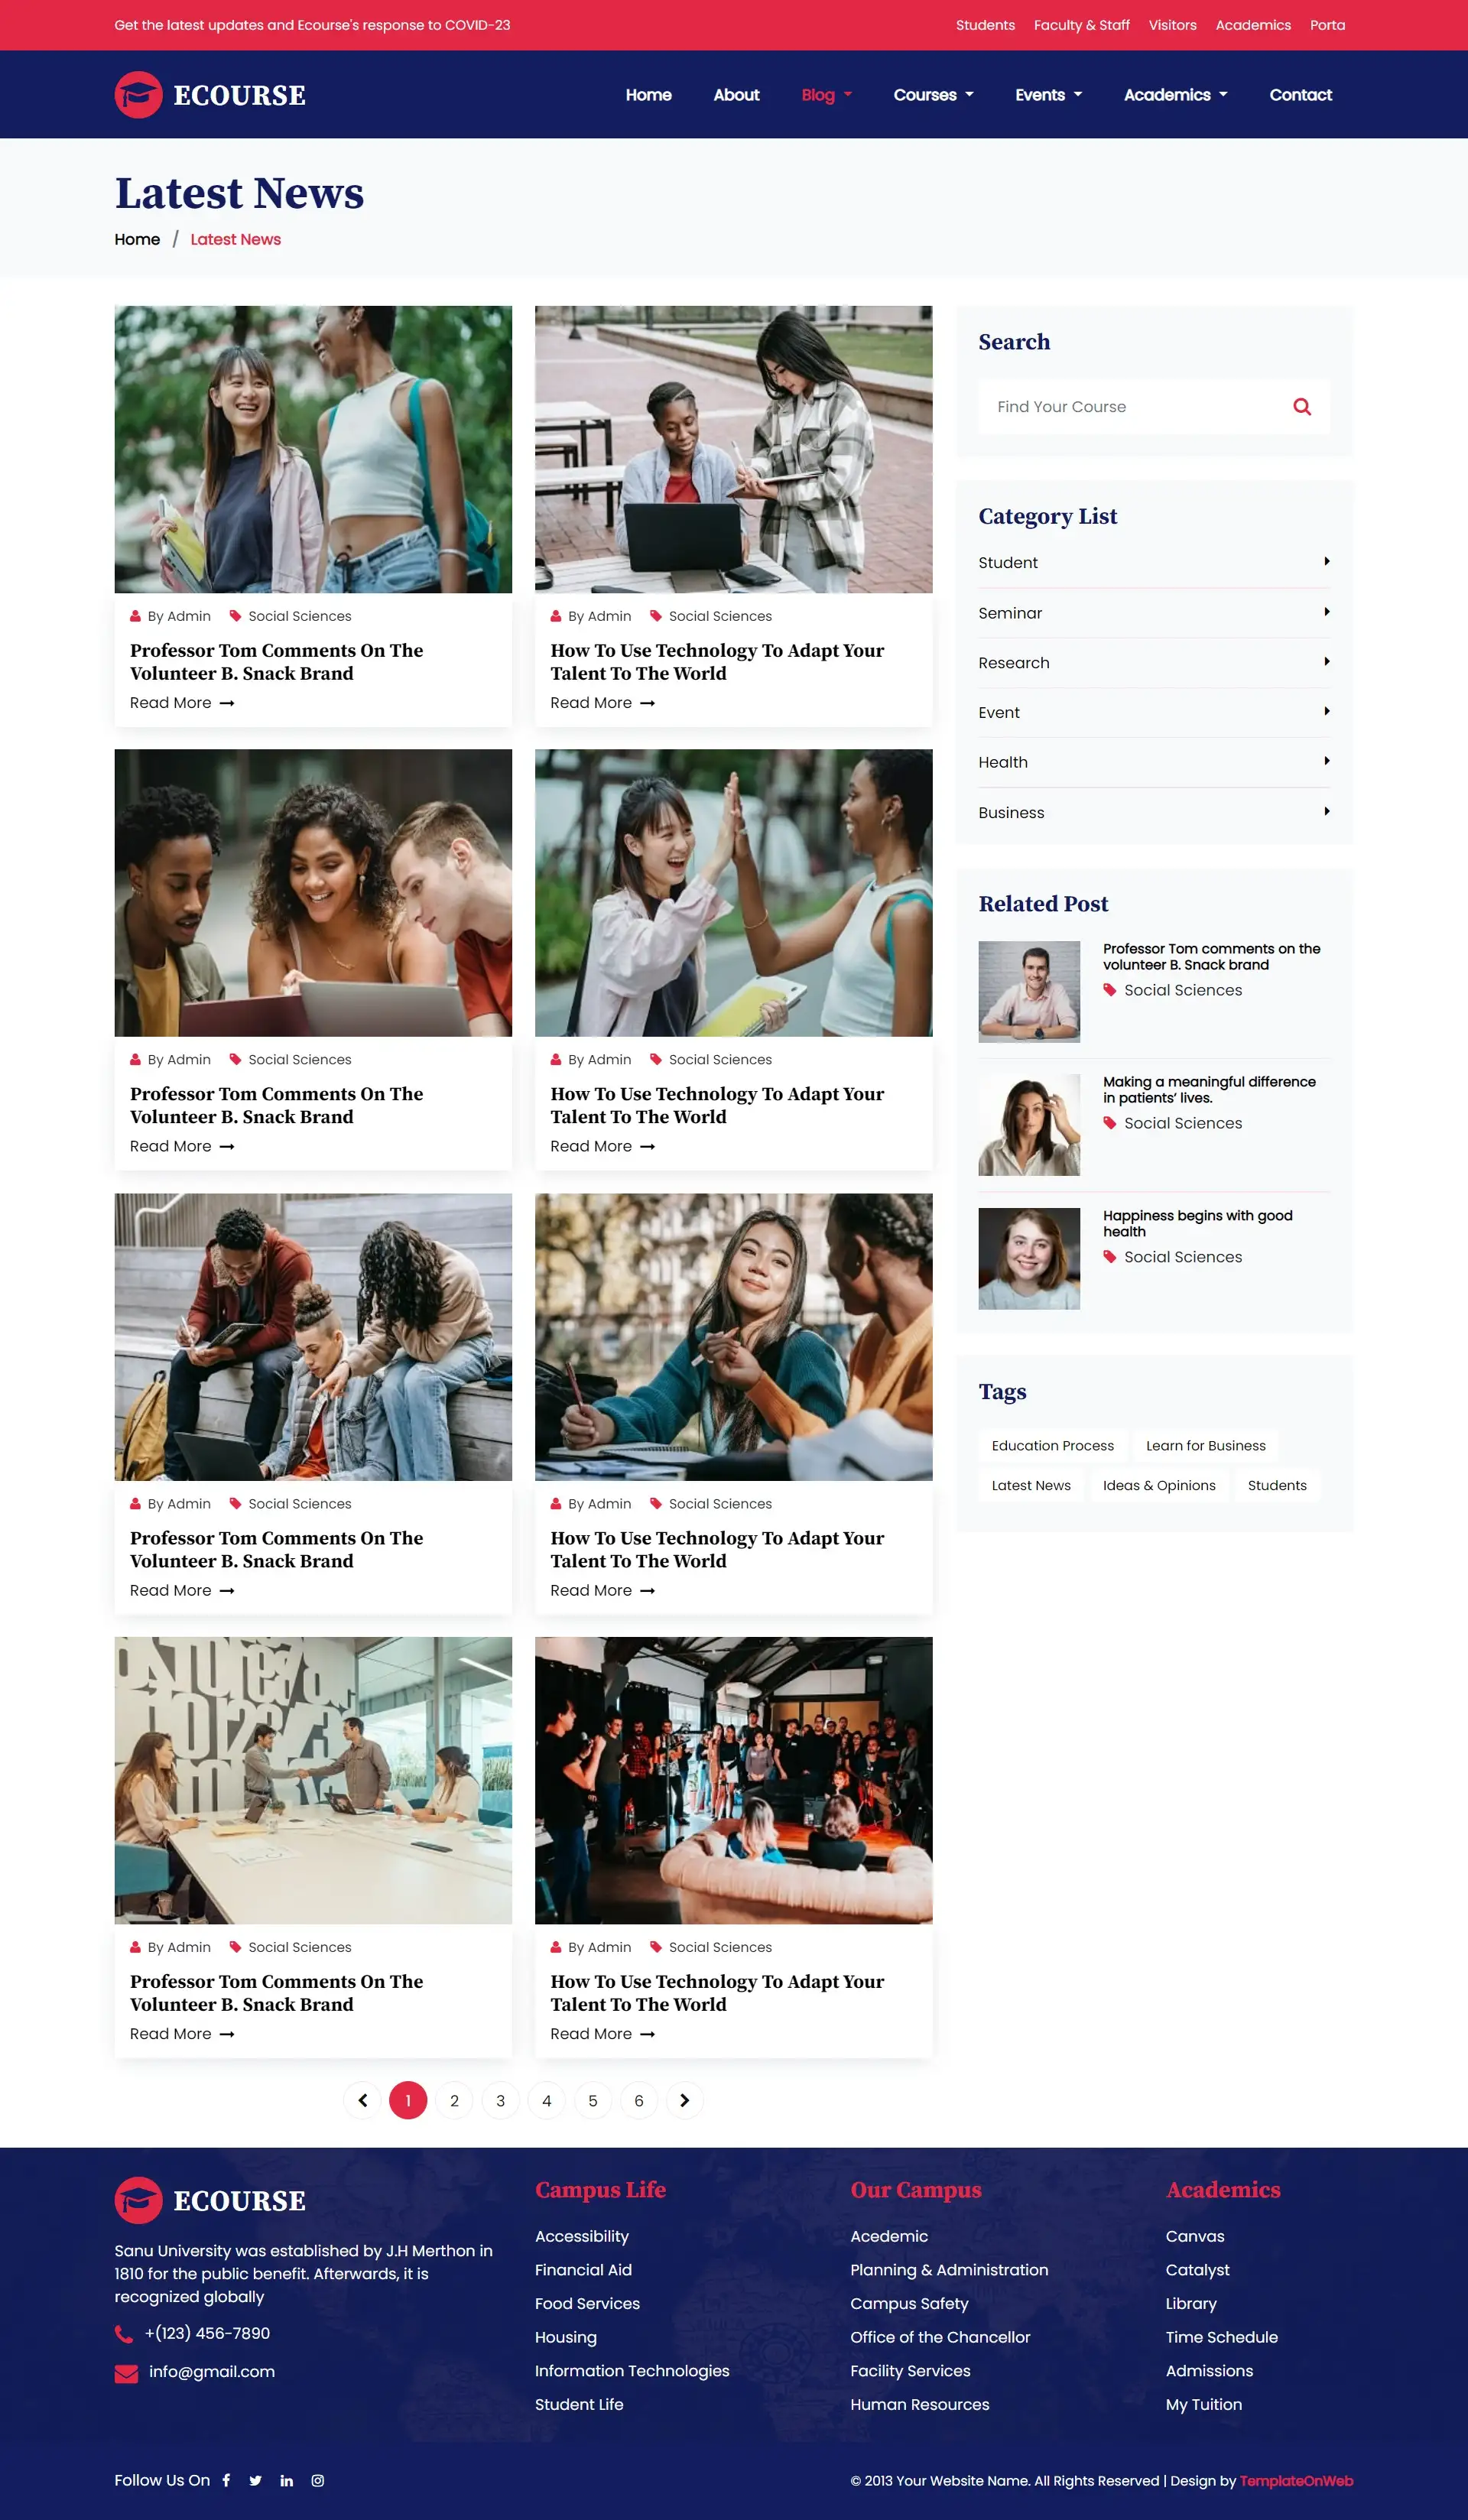The width and height of the screenshot is (1468, 2520).
Task: Expand the Health category arrow
Action: click(1326, 762)
